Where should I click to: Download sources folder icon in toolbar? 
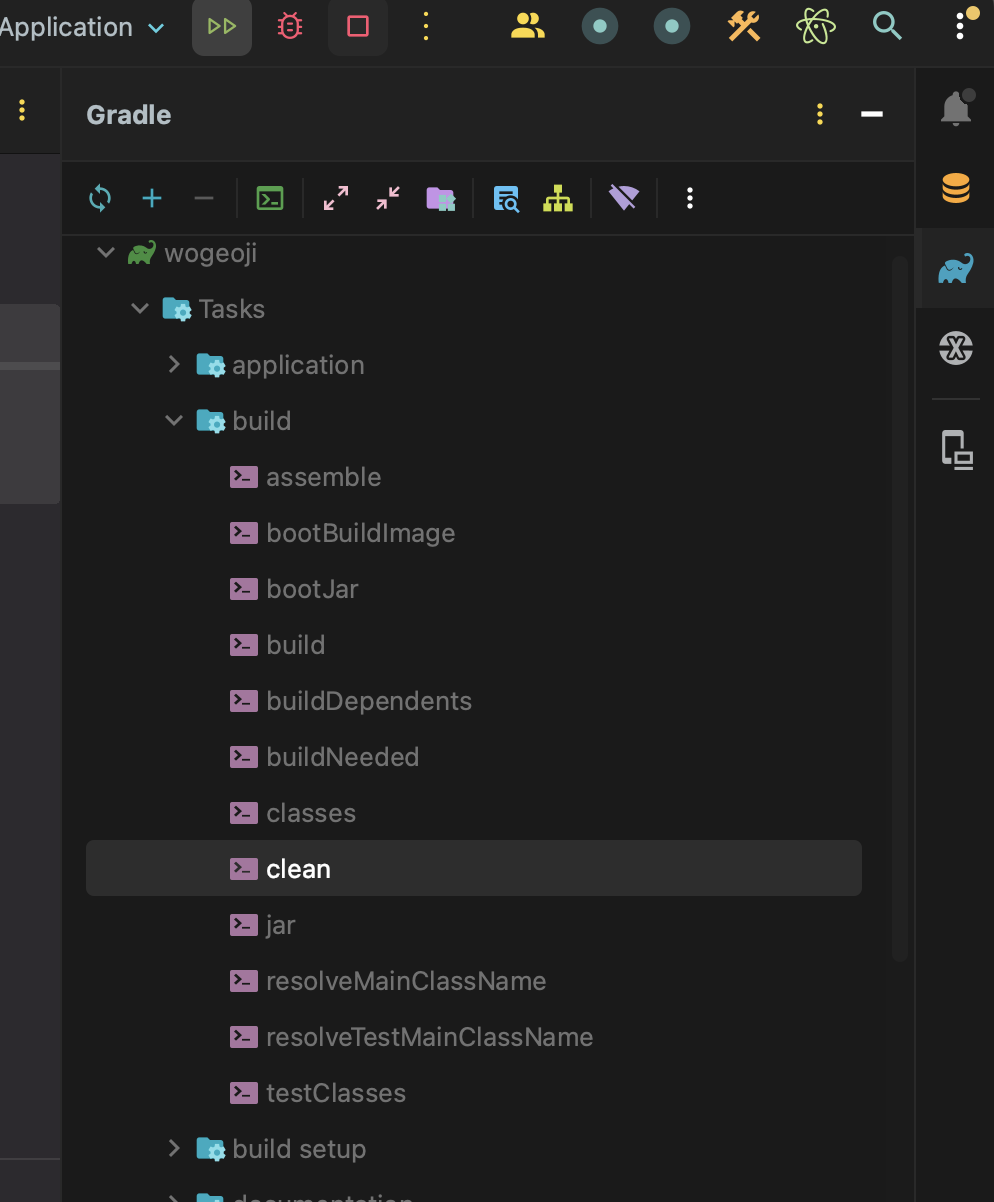[x=440, y=199]
